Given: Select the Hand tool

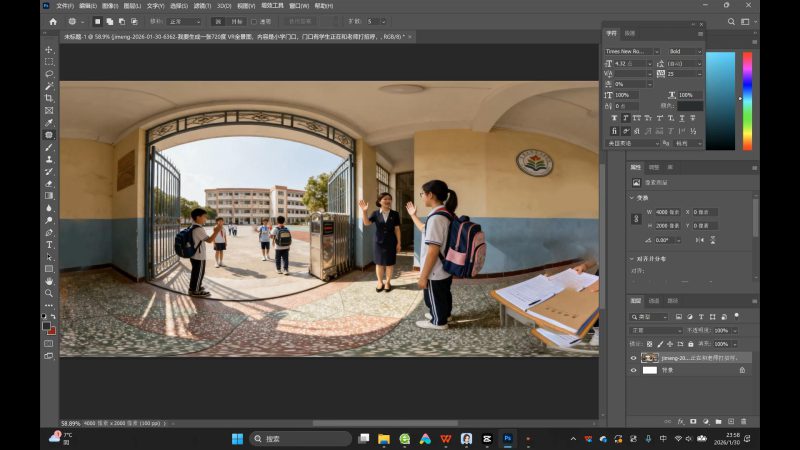Looking at the screenshot, I should coord(49,281).
